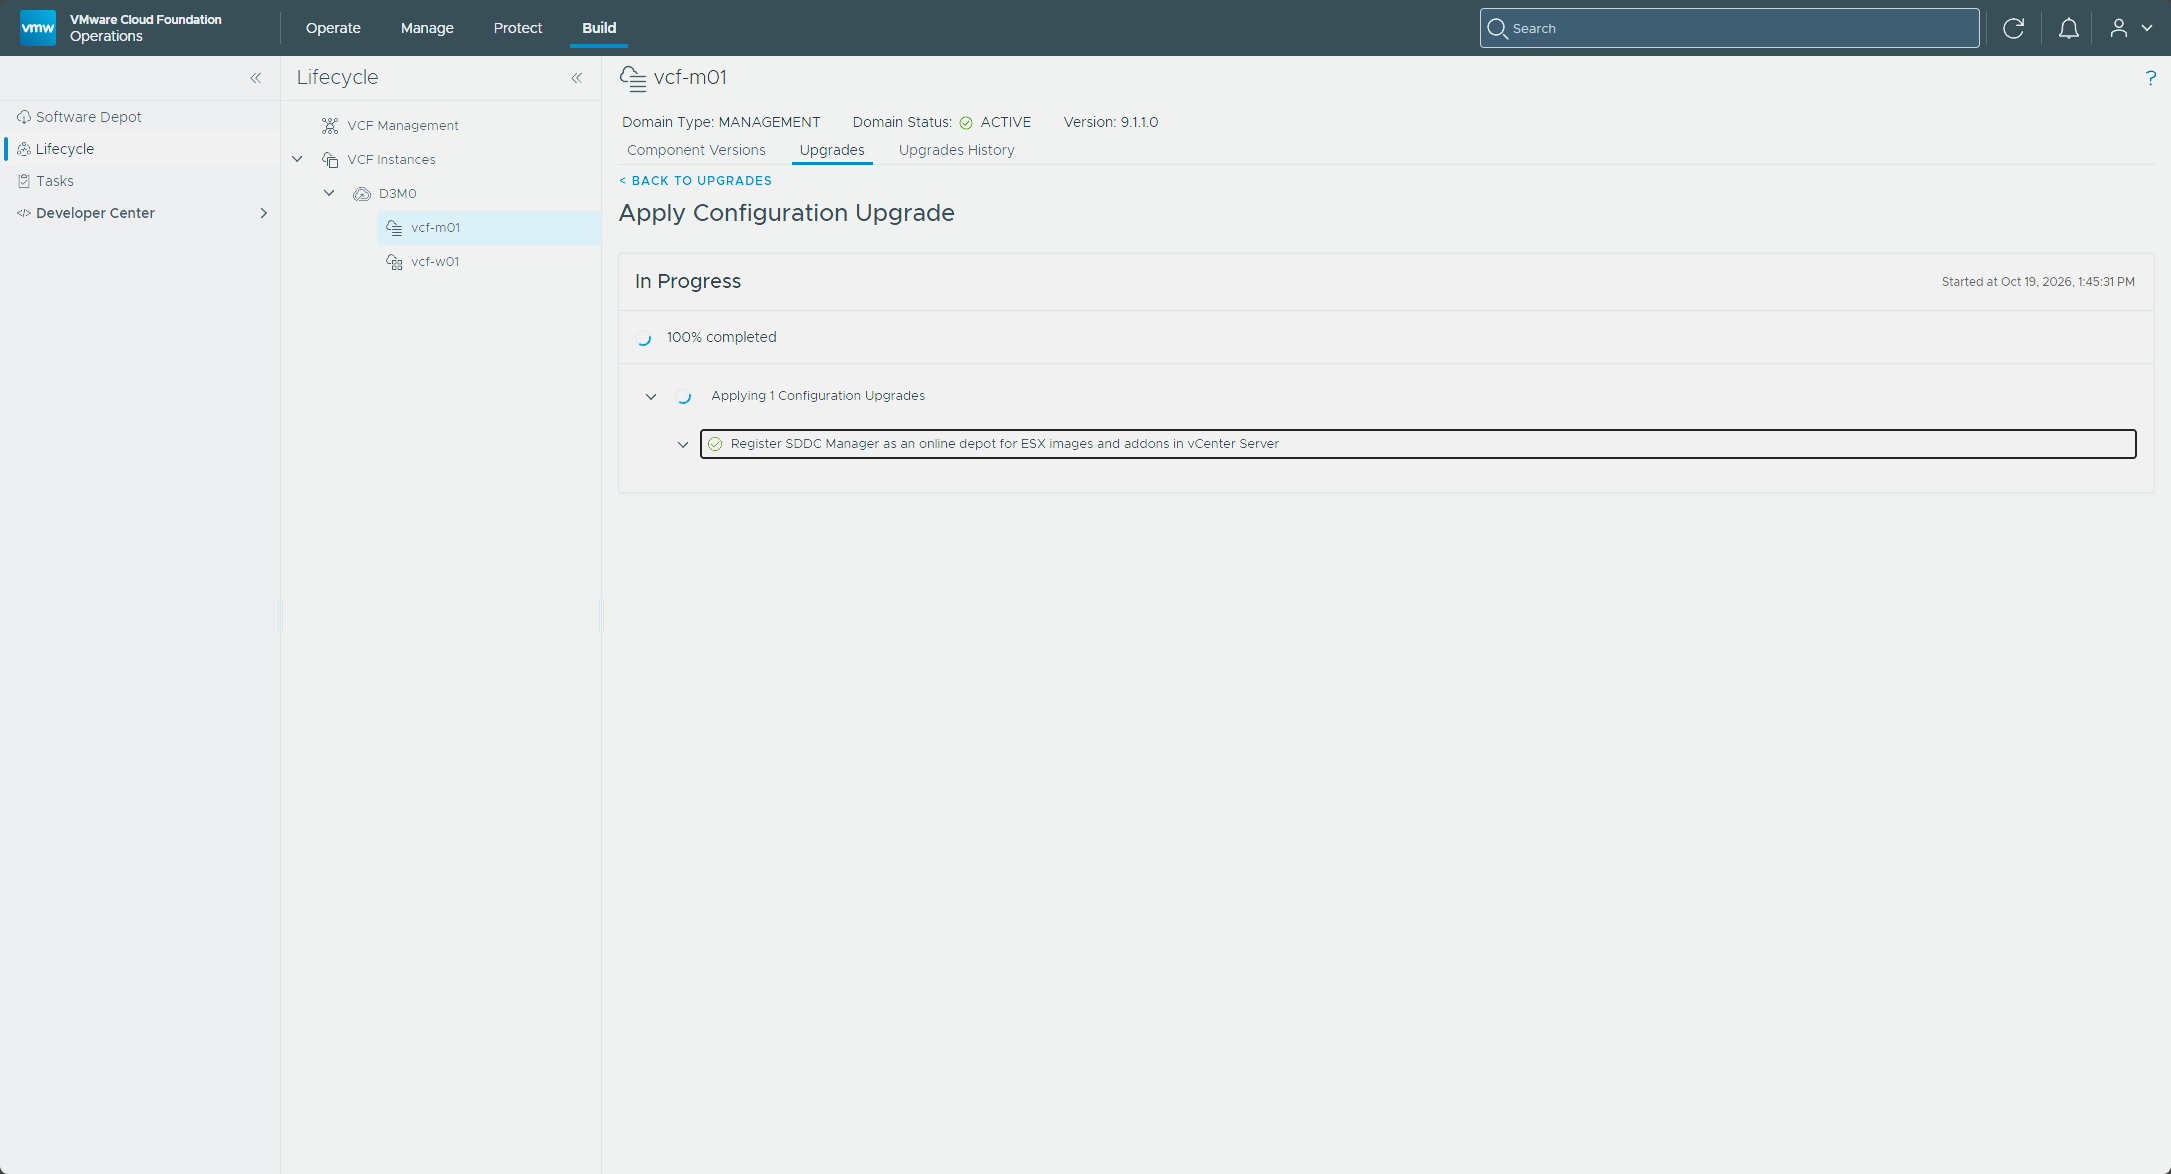Image resolution: width=2171 pixels, height=1174 pixels.
Task: Open Developer Center in the sidebar
Action: coord(95,213)
